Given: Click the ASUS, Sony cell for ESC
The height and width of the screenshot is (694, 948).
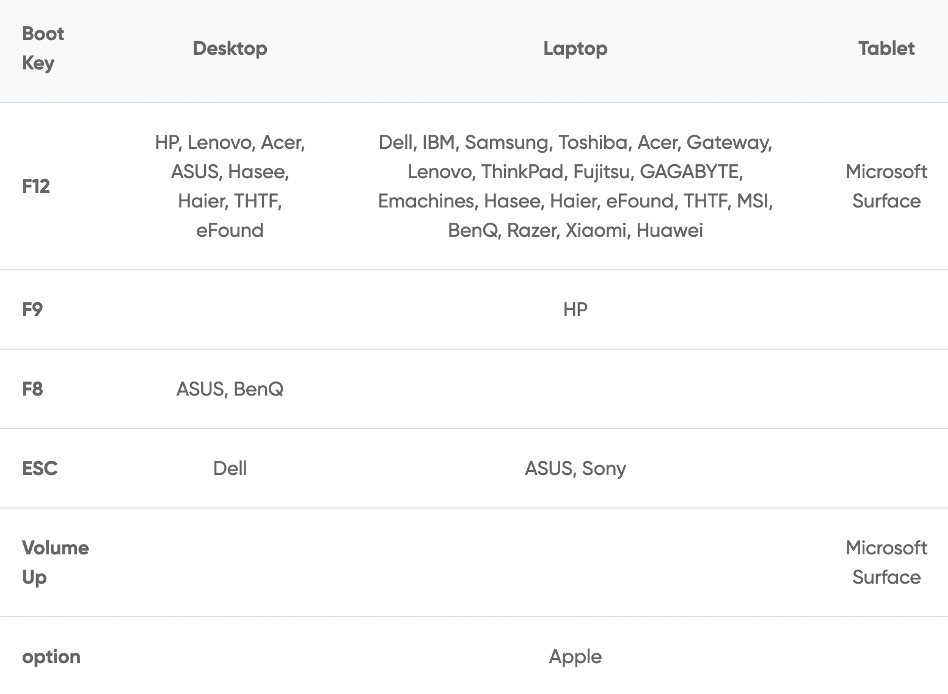Looking at the screenshot, I should click(575, 468).
